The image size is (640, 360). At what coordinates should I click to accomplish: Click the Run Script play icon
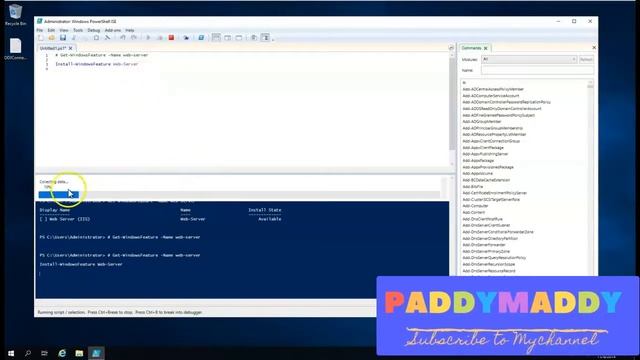[149, 38]
